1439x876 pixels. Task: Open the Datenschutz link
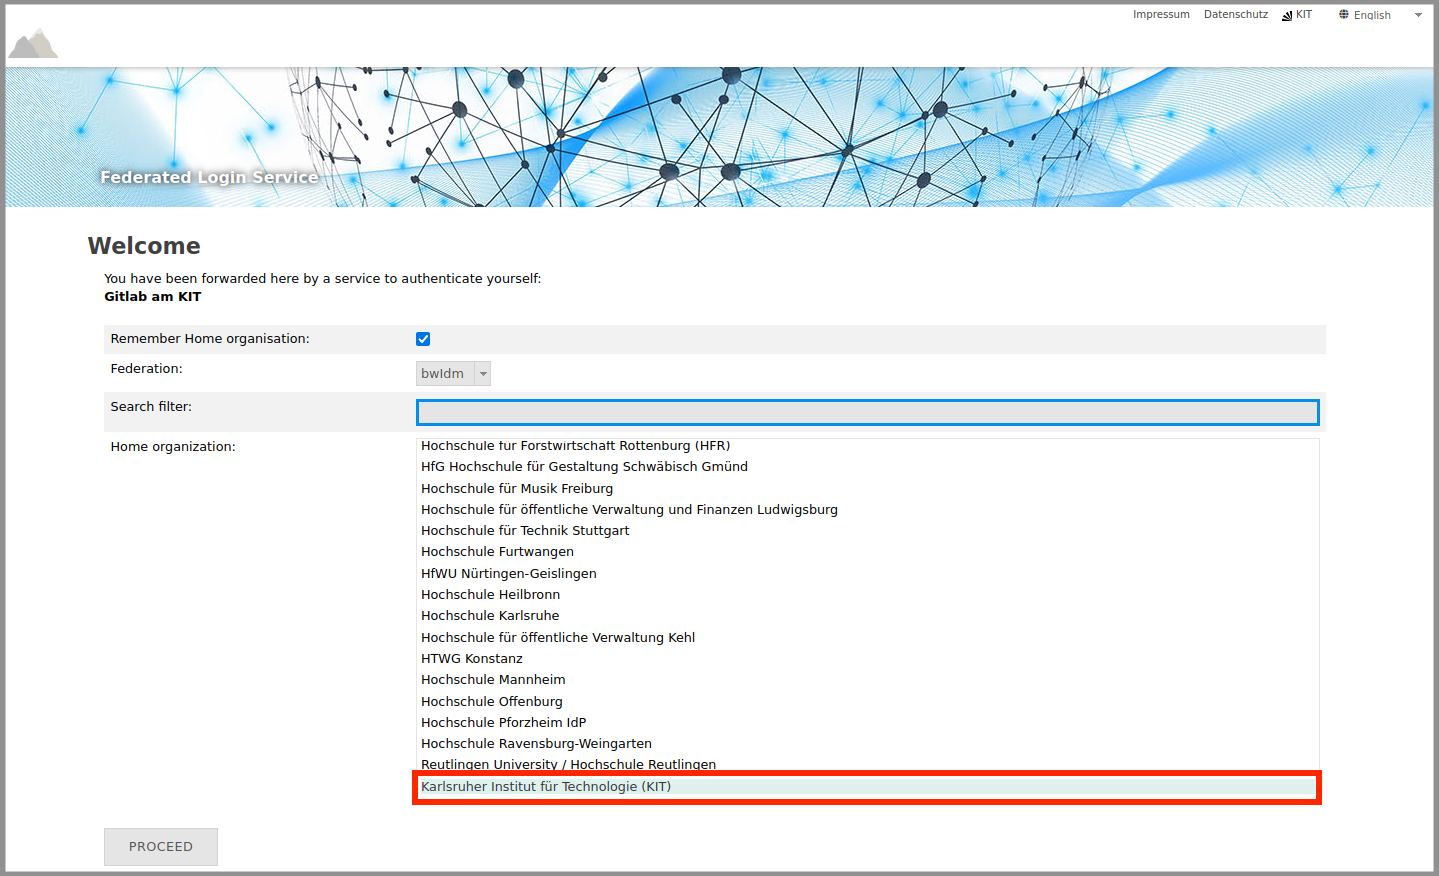(x=1235, y=15)
